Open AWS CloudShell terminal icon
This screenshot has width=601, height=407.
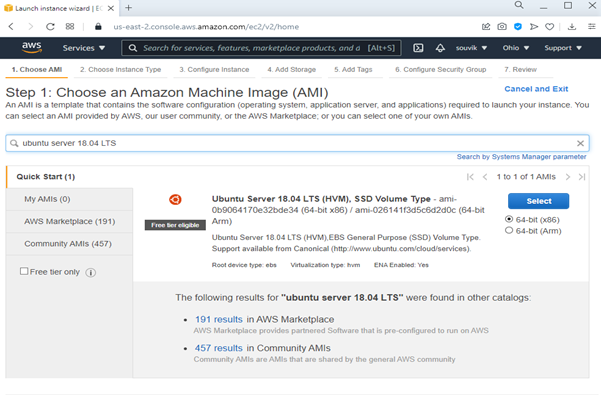click(x=417, y=47)
